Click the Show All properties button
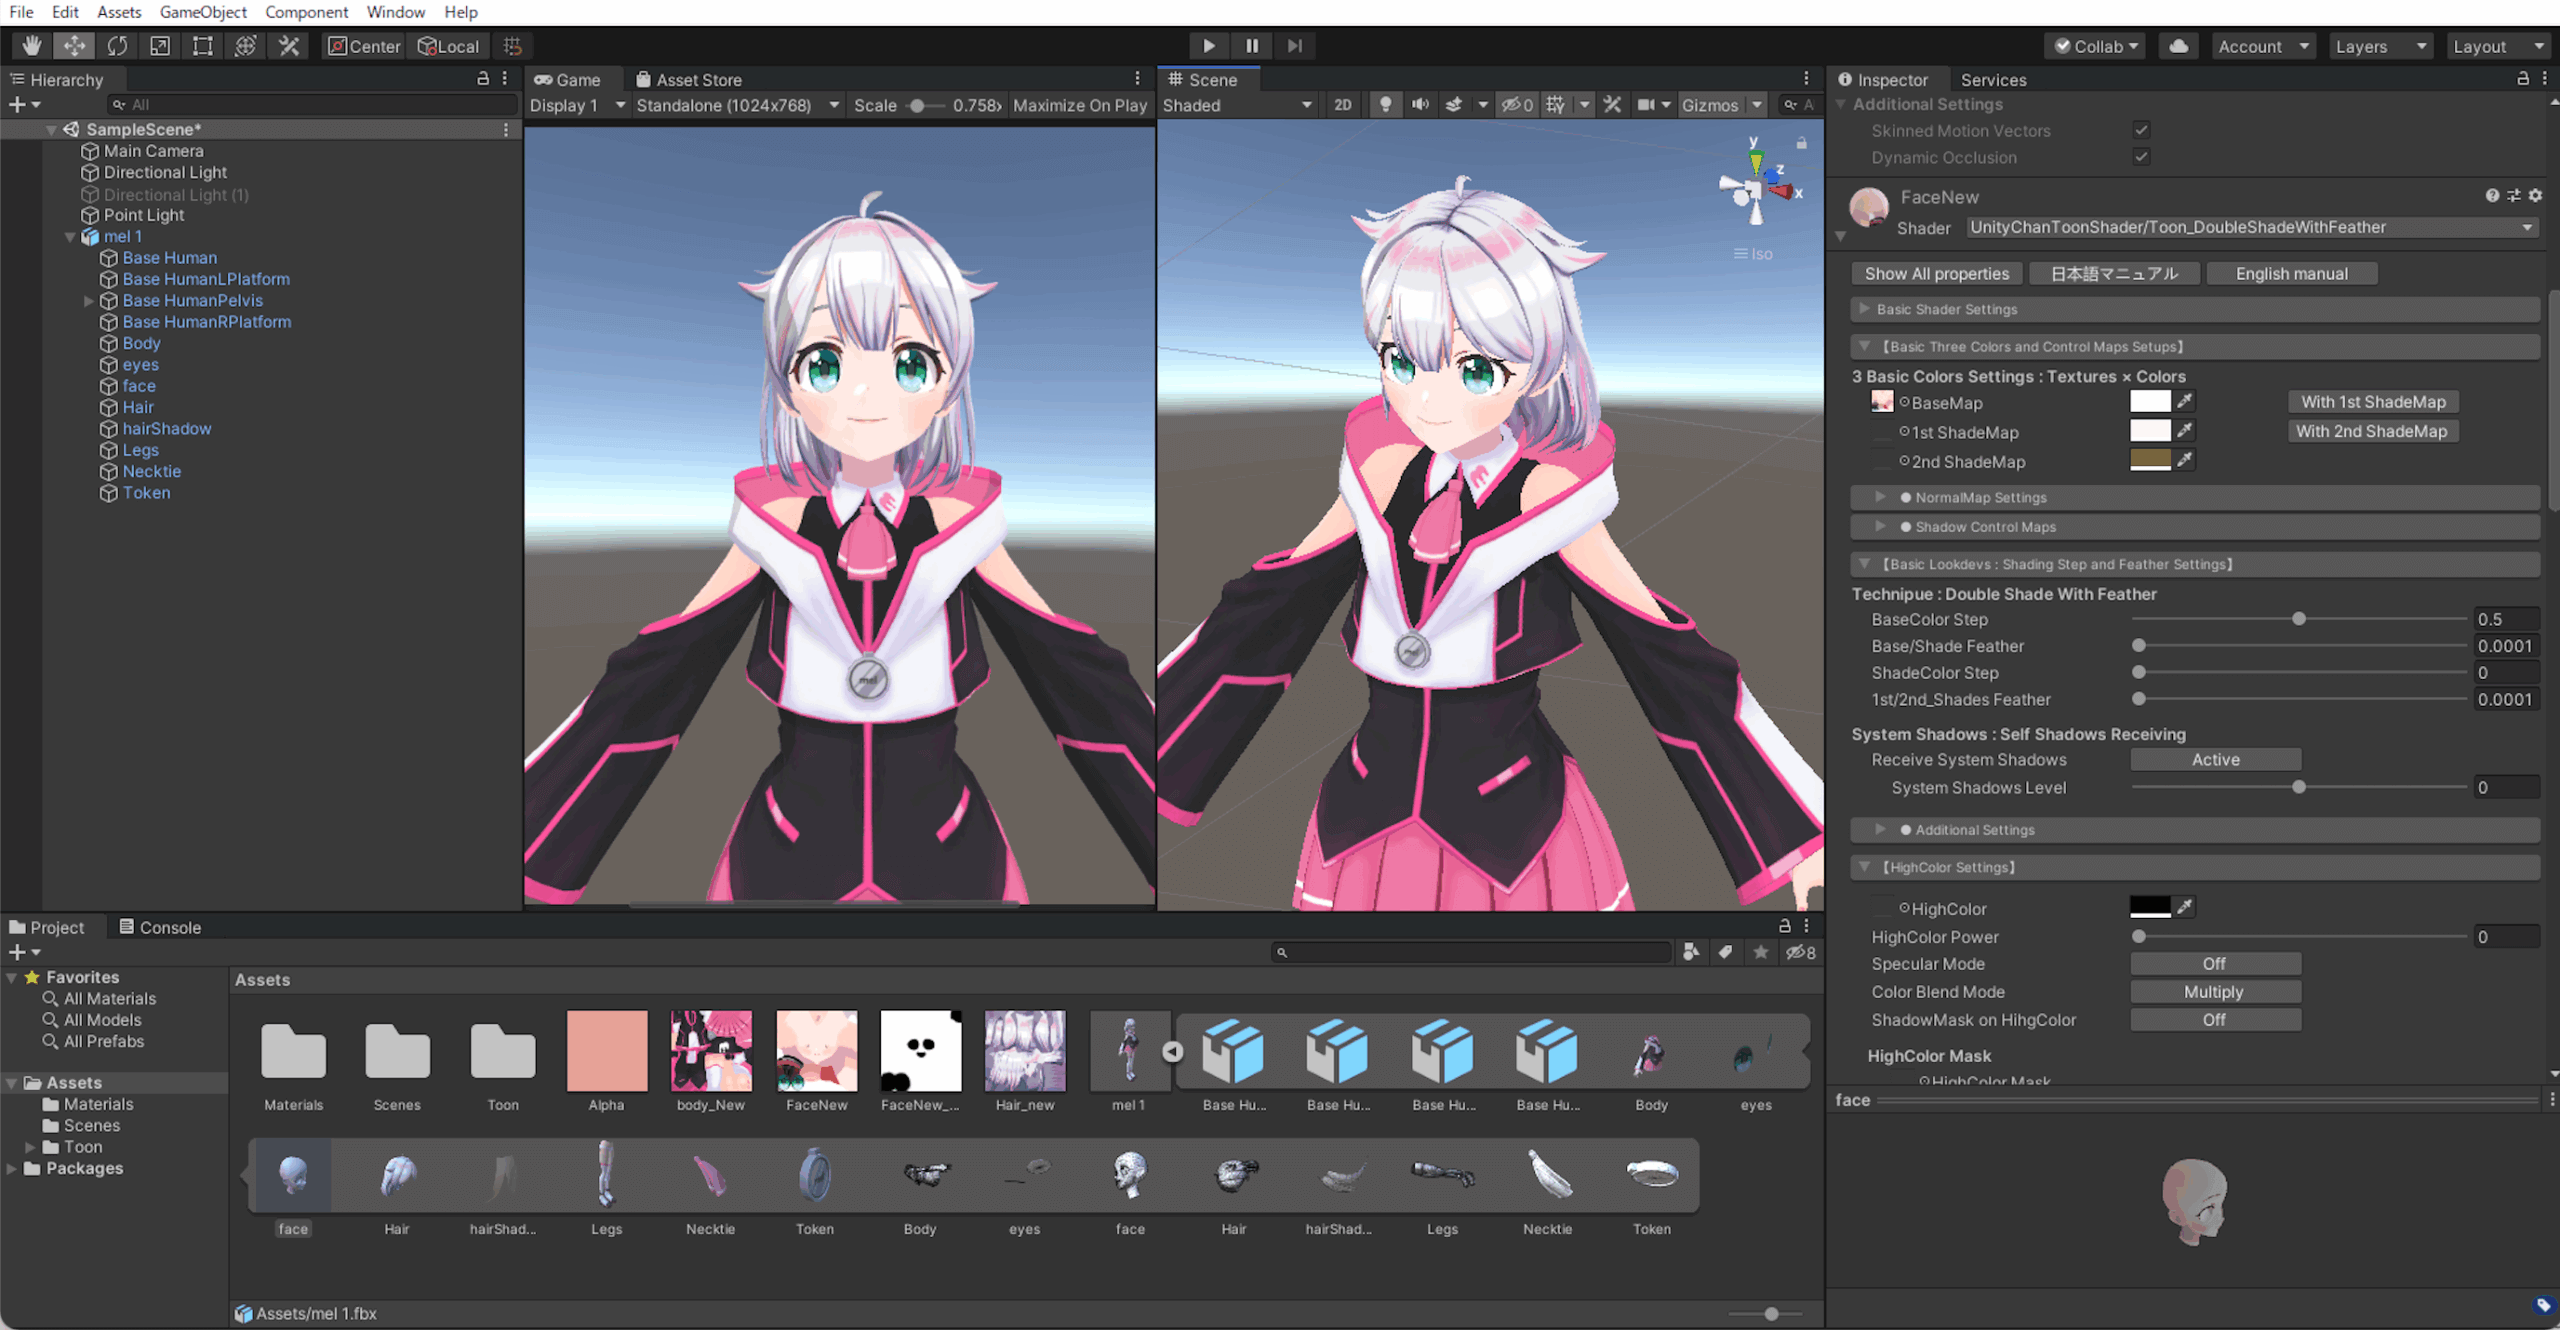Image resolution: width=2560 pixels, height=1330 pixels. click(x=1936, y=273)
